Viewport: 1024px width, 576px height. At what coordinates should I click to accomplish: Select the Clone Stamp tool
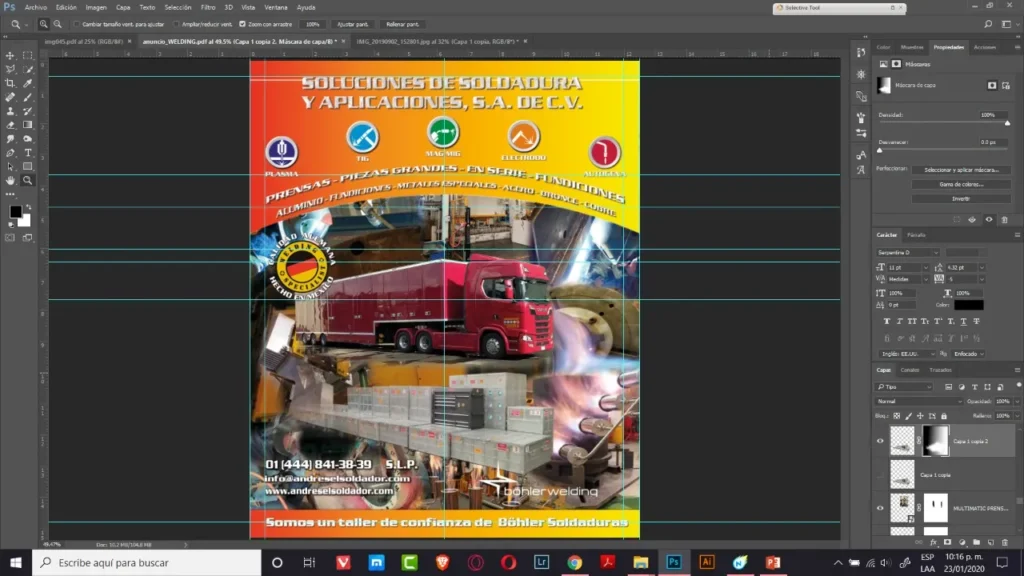(x=10, y=111)
